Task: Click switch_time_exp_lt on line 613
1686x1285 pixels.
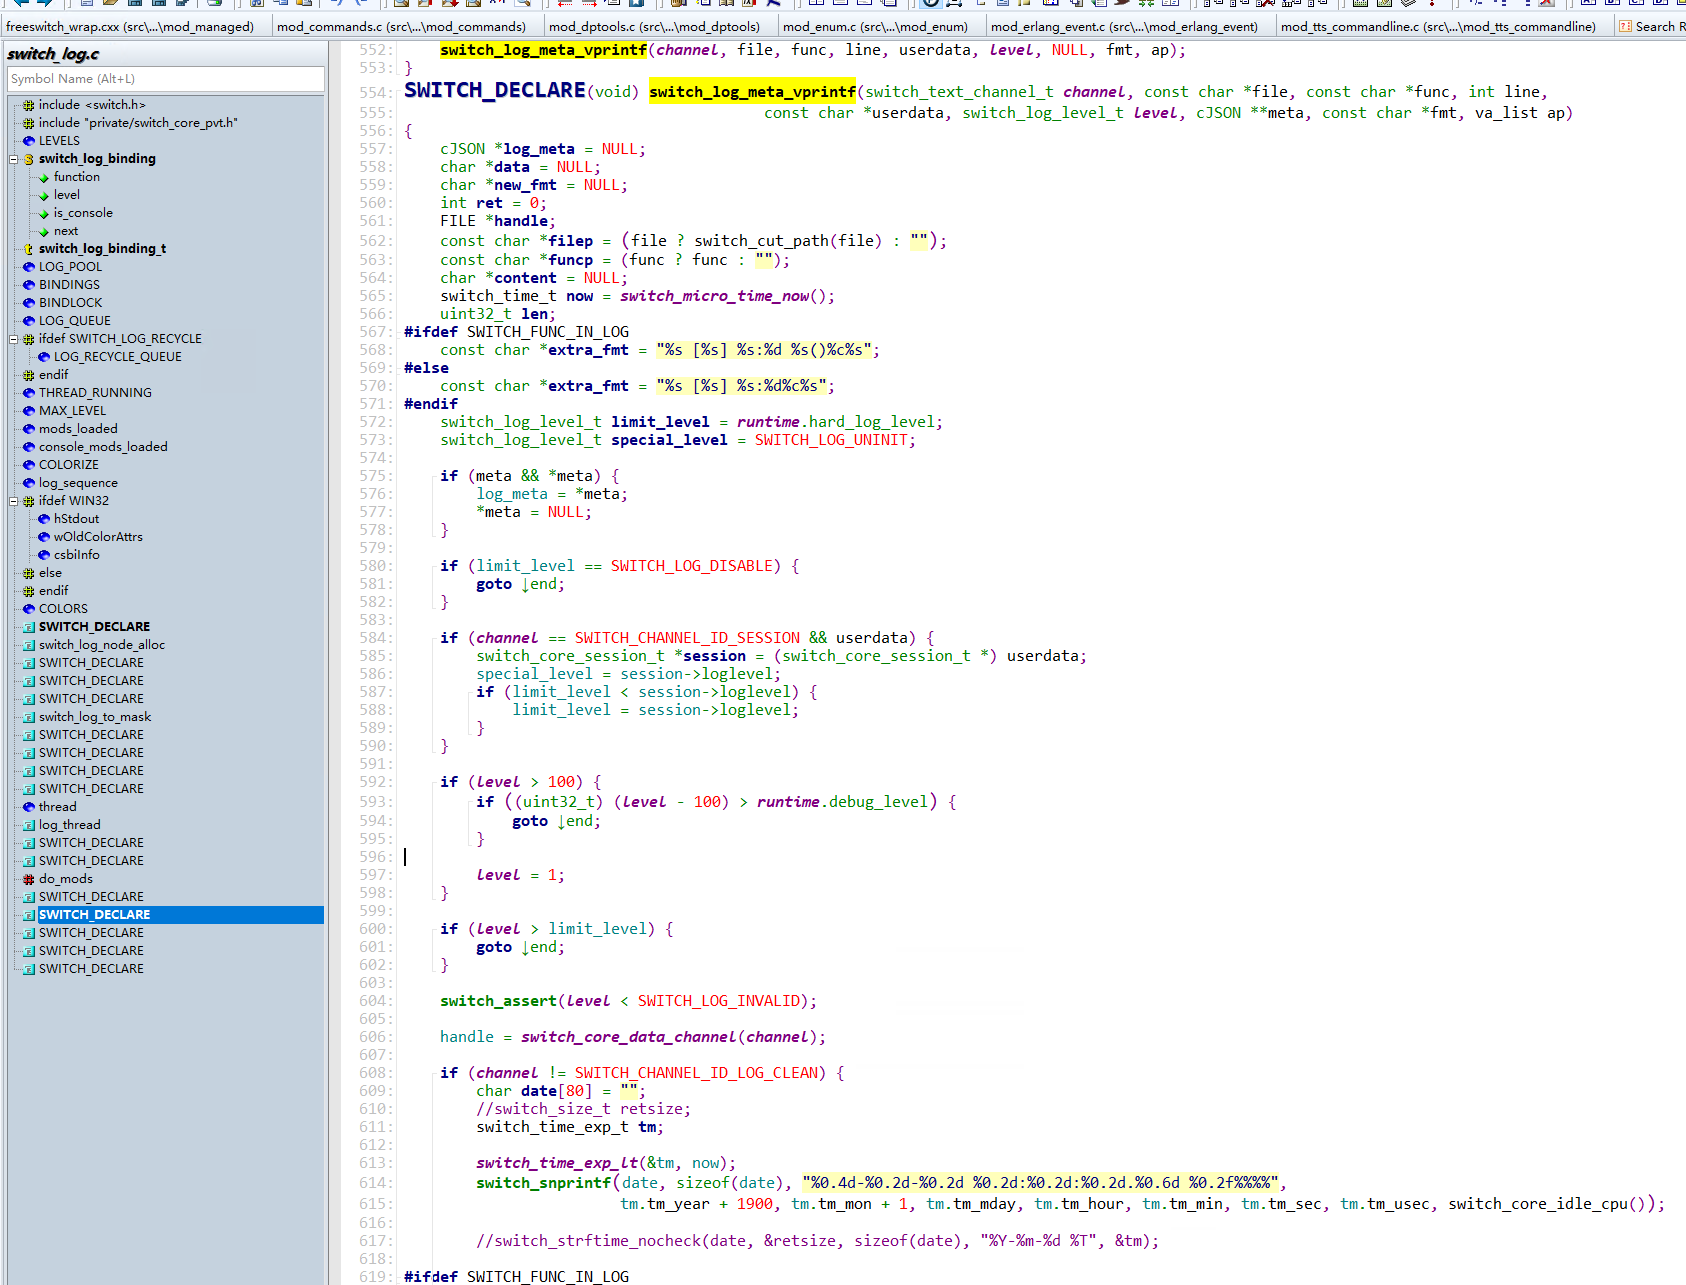Action: [557, 1163]
